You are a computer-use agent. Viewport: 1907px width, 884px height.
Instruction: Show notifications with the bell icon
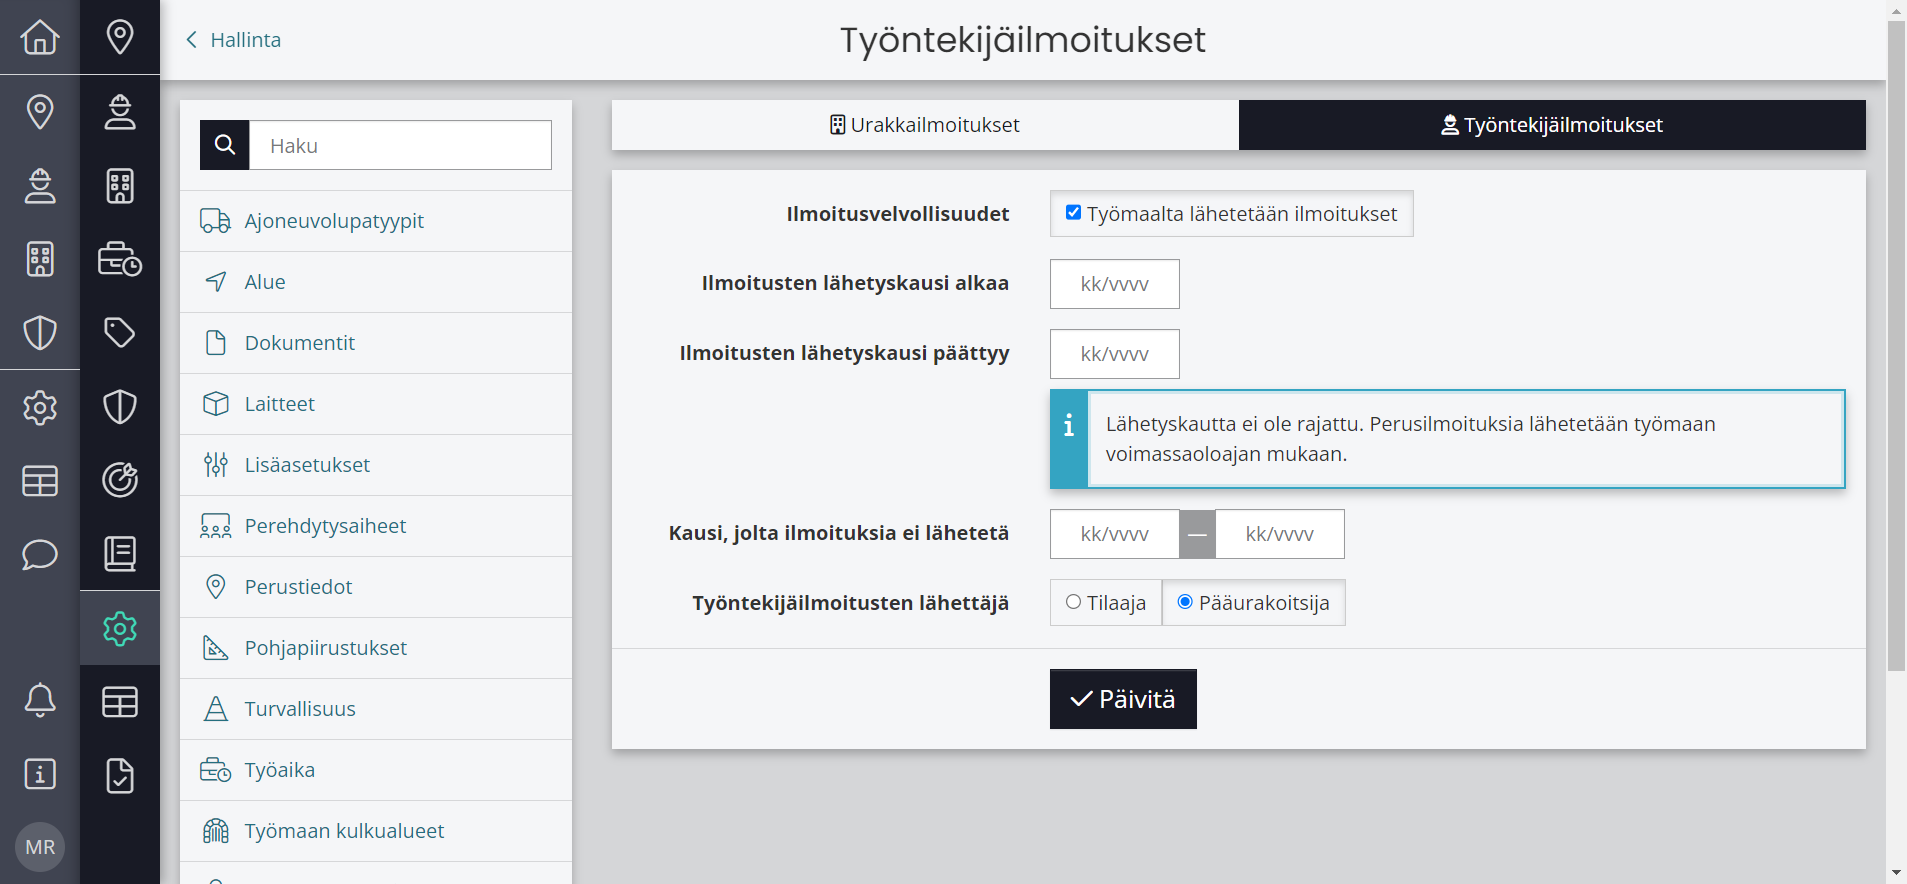point(40,700)
